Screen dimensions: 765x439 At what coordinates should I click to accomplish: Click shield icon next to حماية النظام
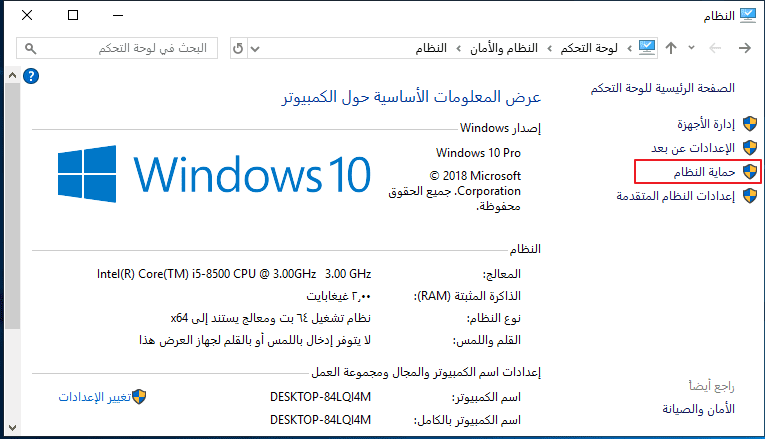point(750,172)
